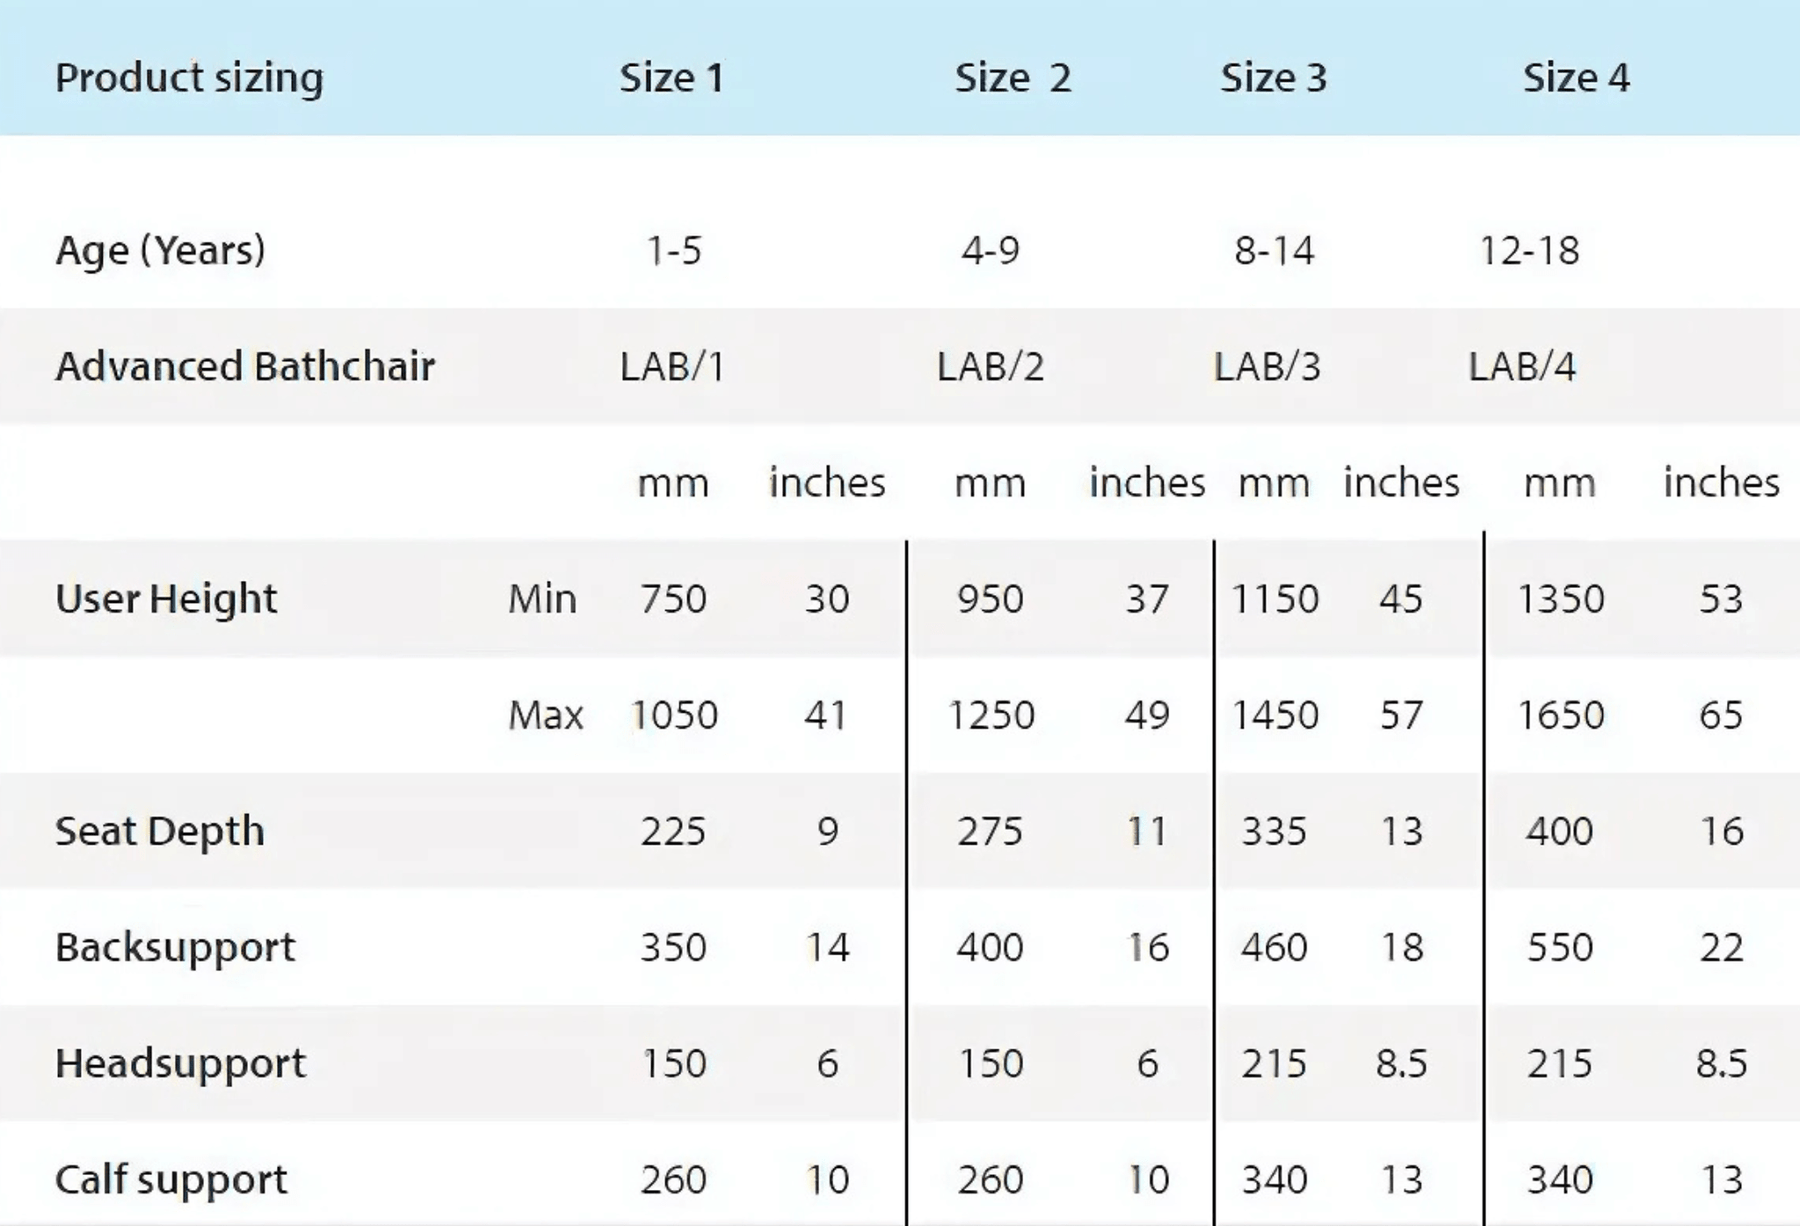Click the Max label under User Height
The image size is (1800, 1226).
click(x=545, y=715)
